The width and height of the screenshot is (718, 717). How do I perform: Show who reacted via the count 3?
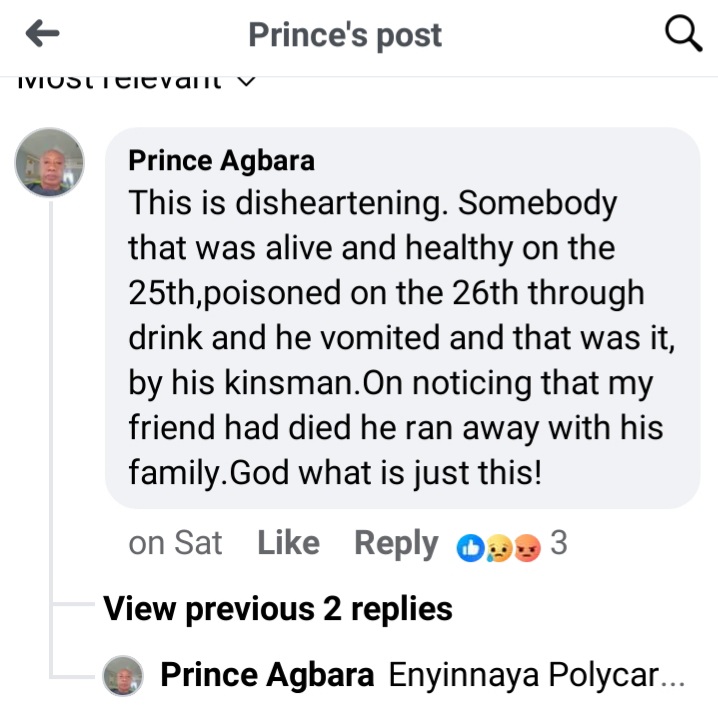coord(559,543)
